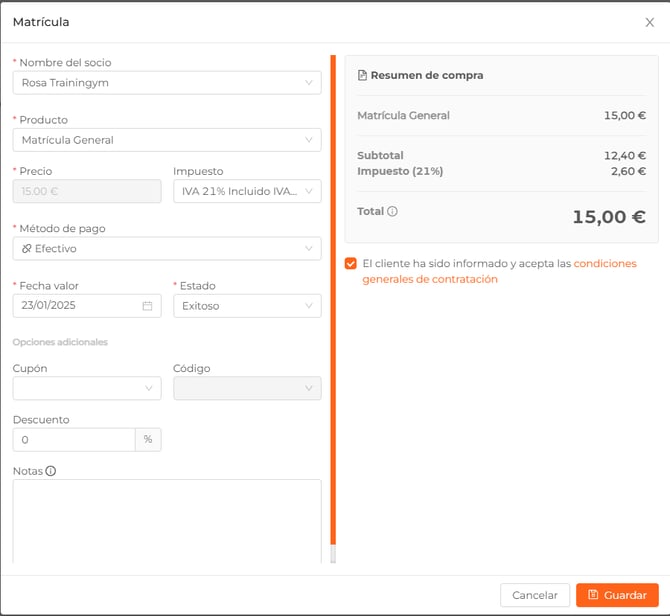
Task: Close the Matrícula dialog with the X
Action: click(649, 22)
